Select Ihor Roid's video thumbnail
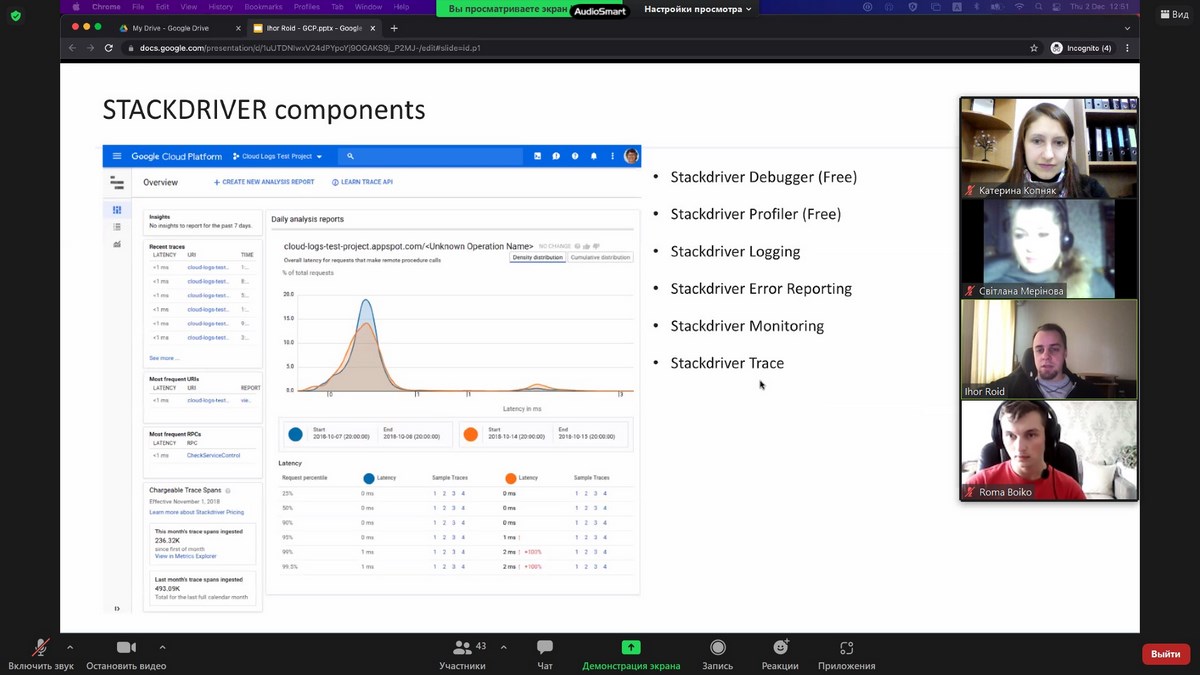Screen dimensions: 1200x675 (x=1048, y=350)
